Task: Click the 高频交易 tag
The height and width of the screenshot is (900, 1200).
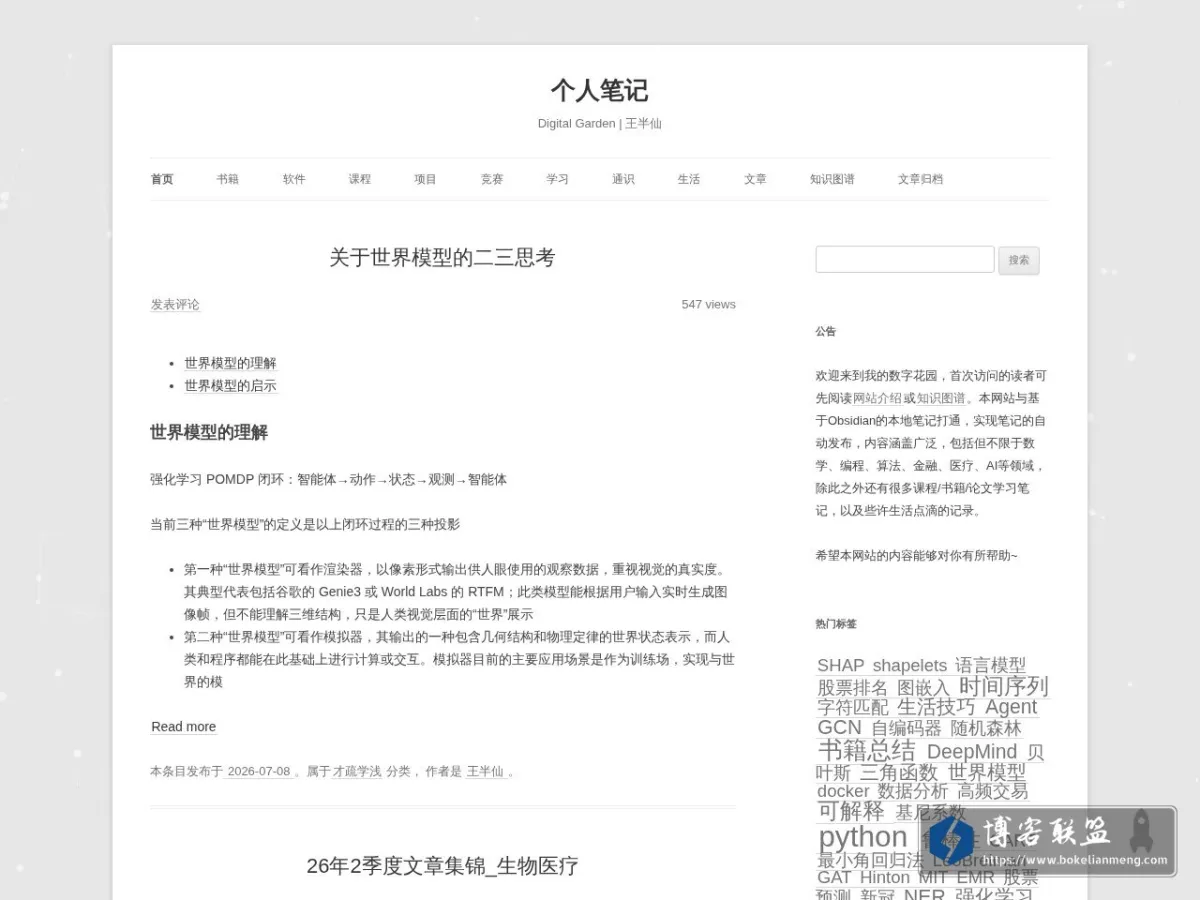Action: 992,791
